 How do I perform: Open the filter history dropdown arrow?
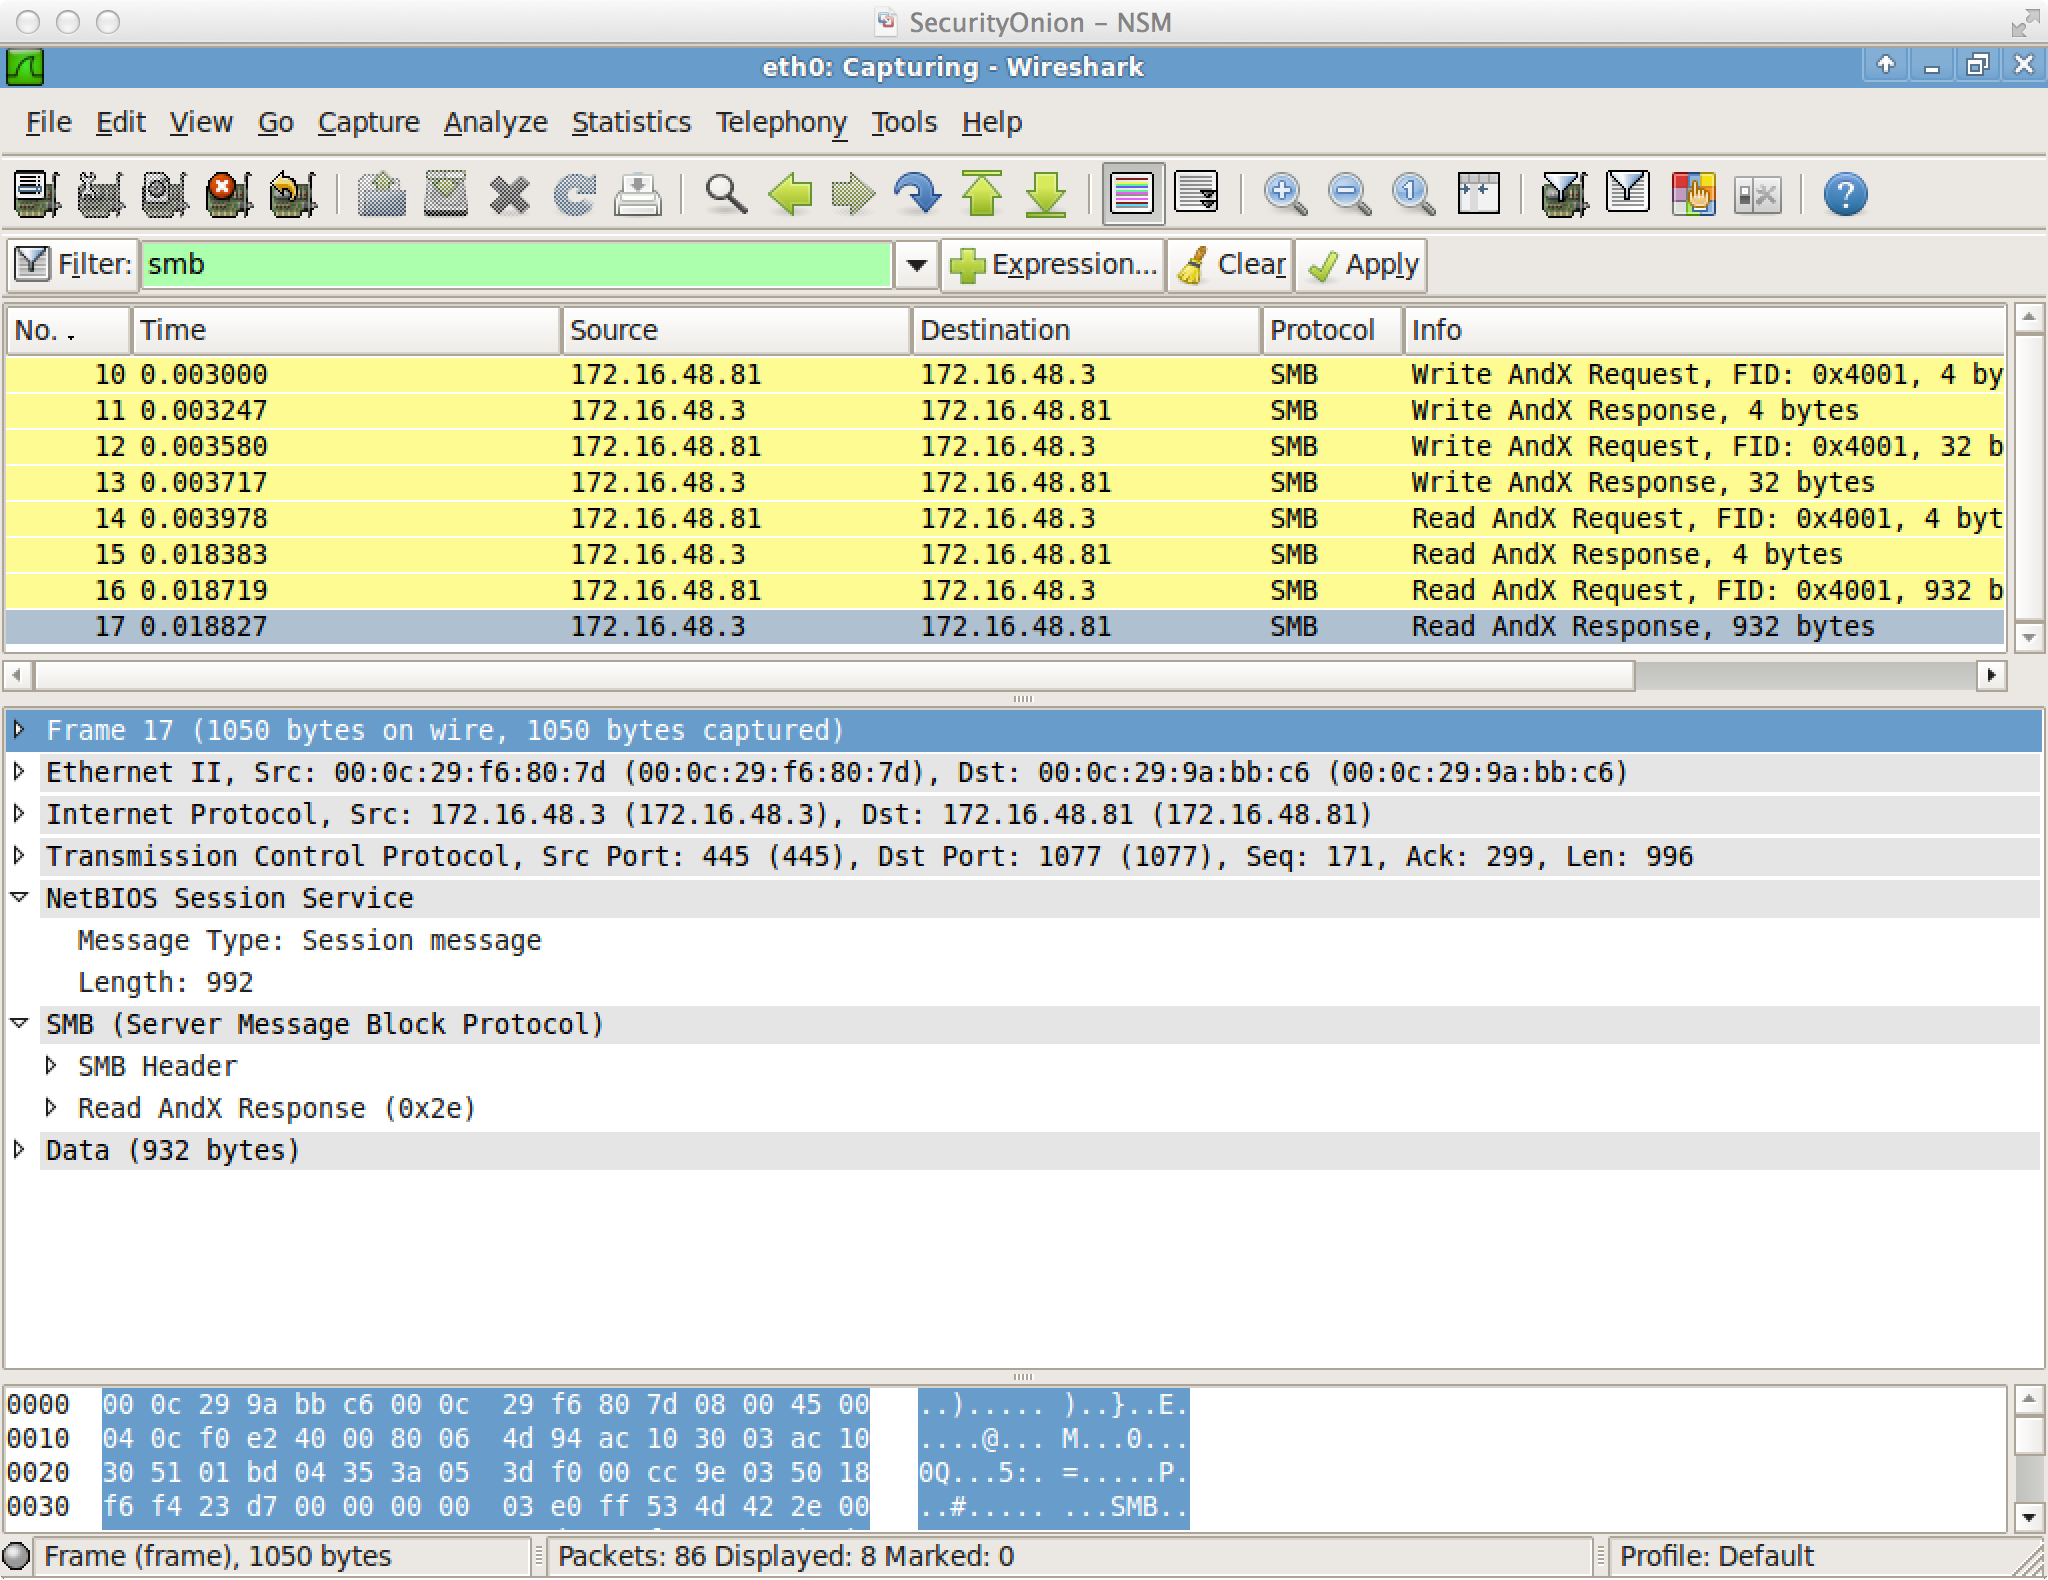[916, 265]
